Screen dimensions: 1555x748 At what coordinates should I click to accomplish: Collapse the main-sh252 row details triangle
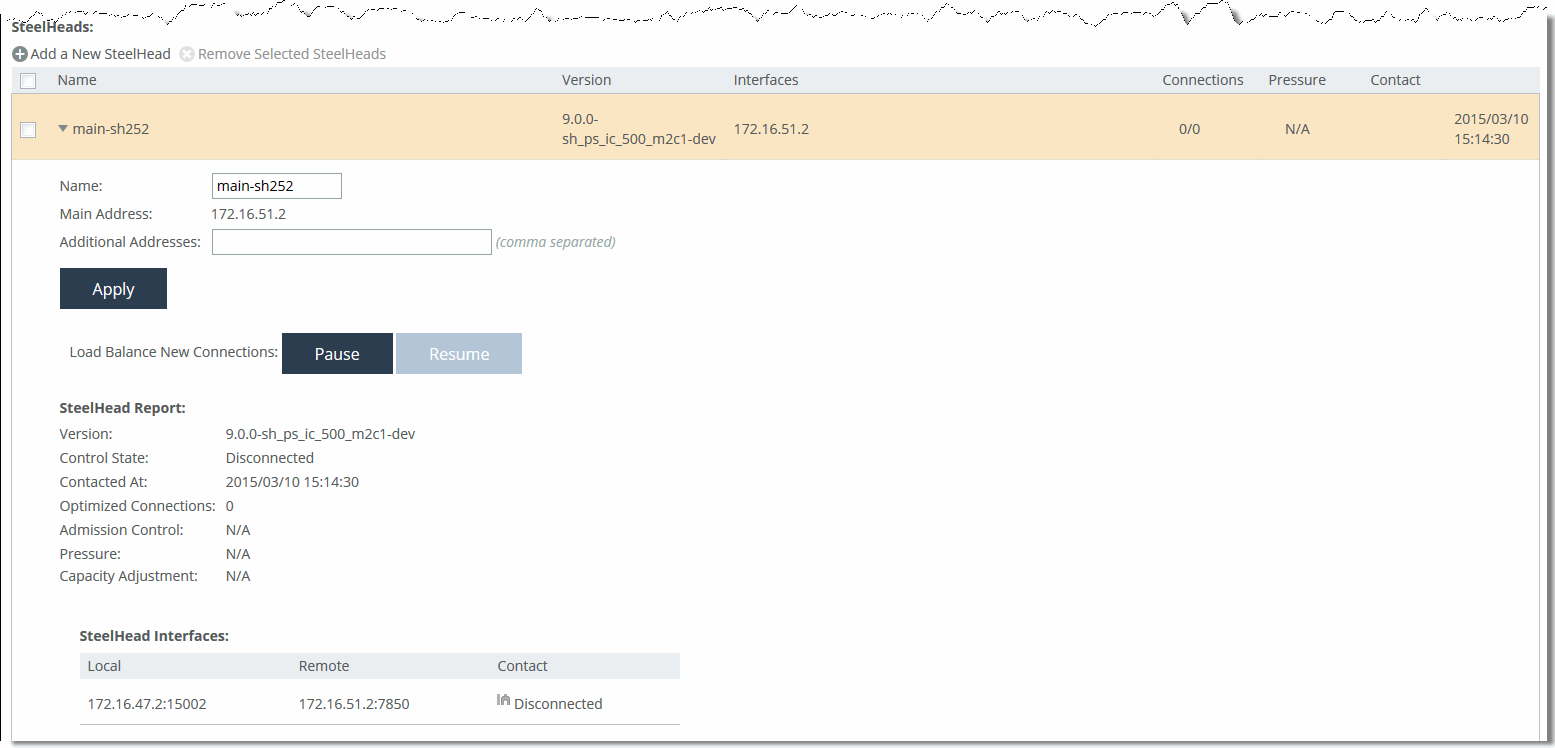click(x=63, y=128)
